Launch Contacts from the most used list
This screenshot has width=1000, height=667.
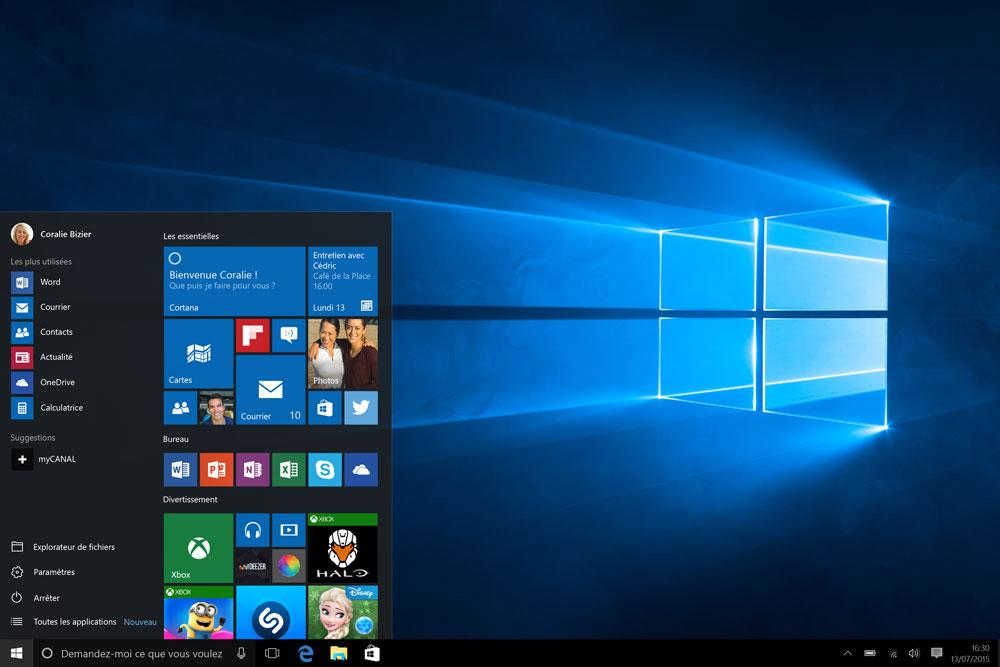(42, 332)
